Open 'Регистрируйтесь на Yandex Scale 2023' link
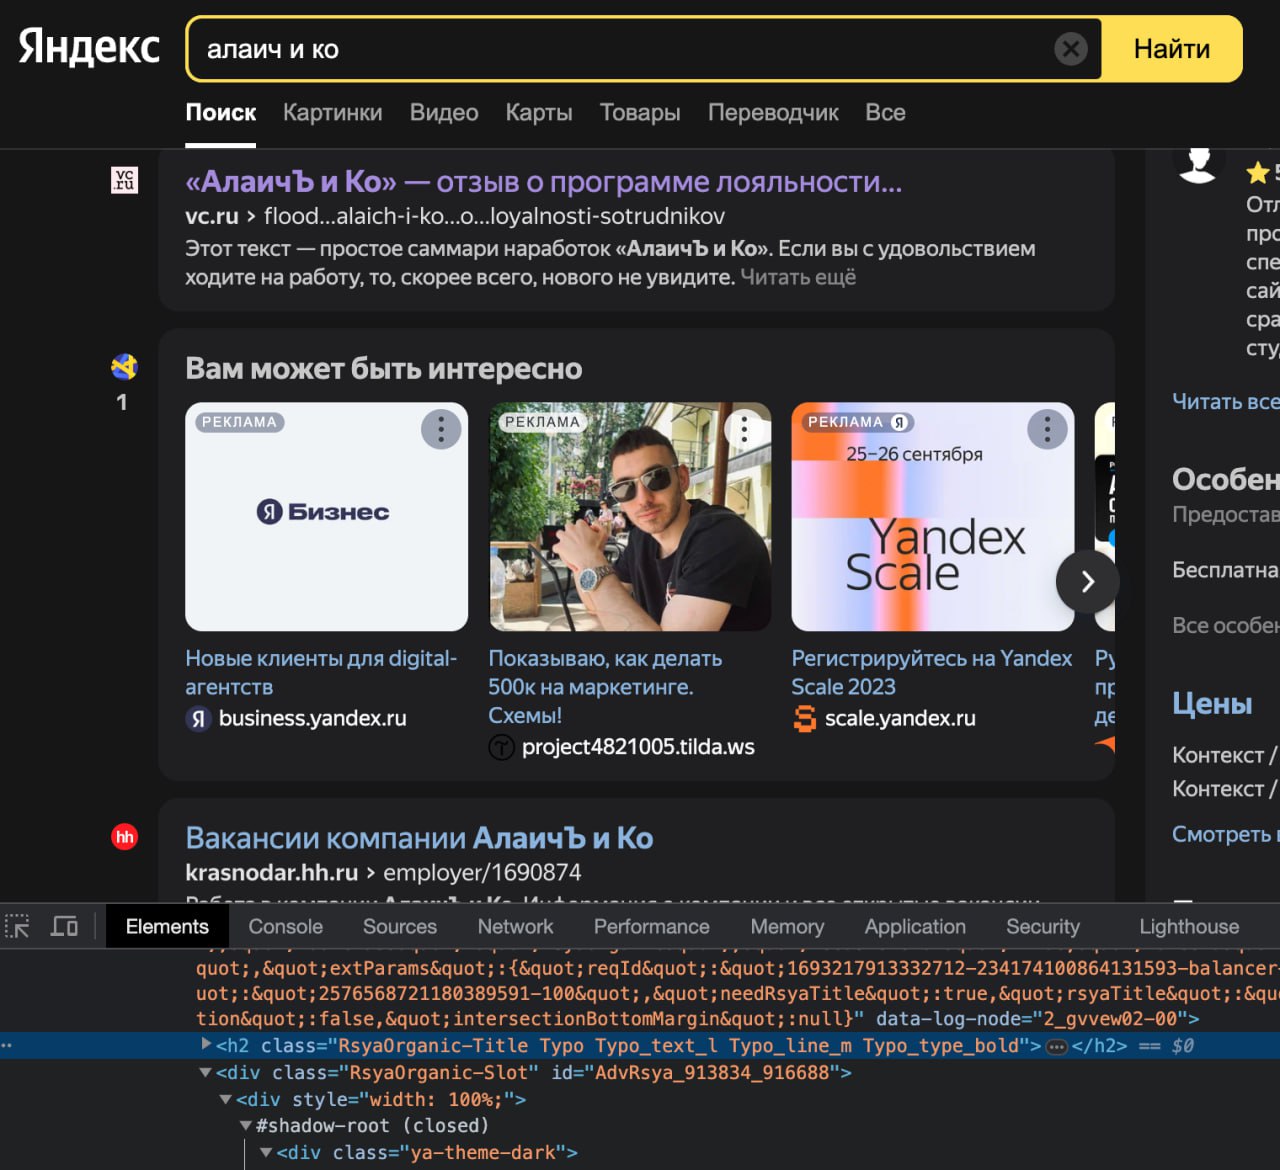This screenshot has width=1280, height=1170. coord(931,672)
